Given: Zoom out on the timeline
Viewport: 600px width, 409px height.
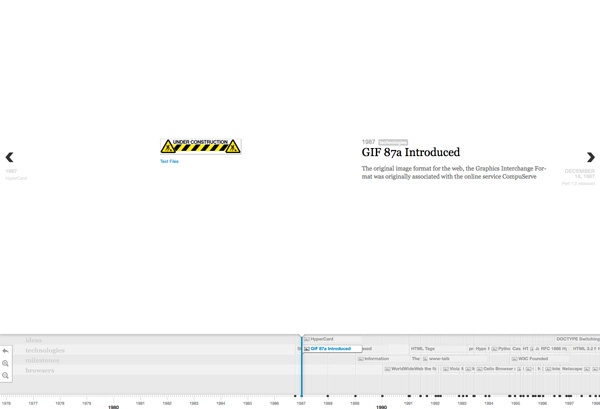Looking at the screenshot, I should click(x=5, y=375).
